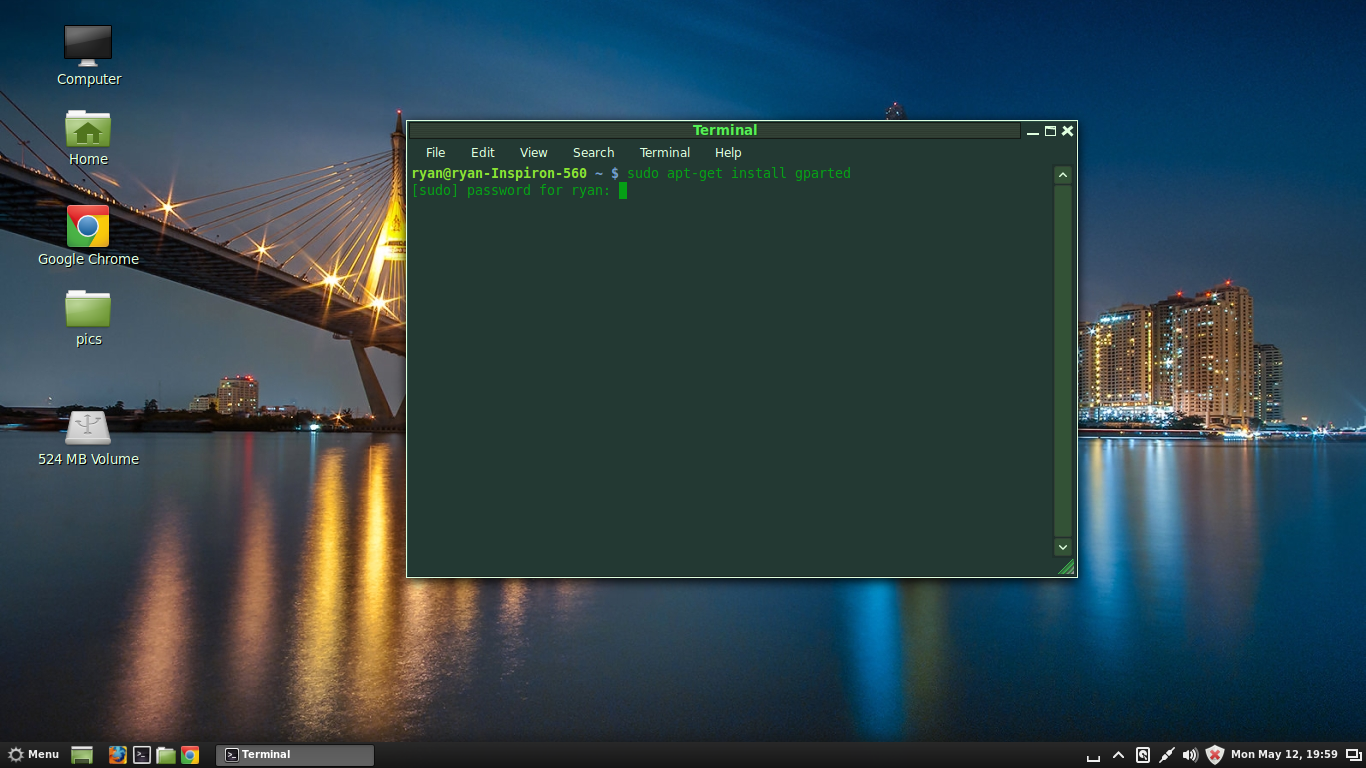Open the disk usage tray icon
Image resolution: width=1366 pixels, height=768 pixels.
[1143, 755]
